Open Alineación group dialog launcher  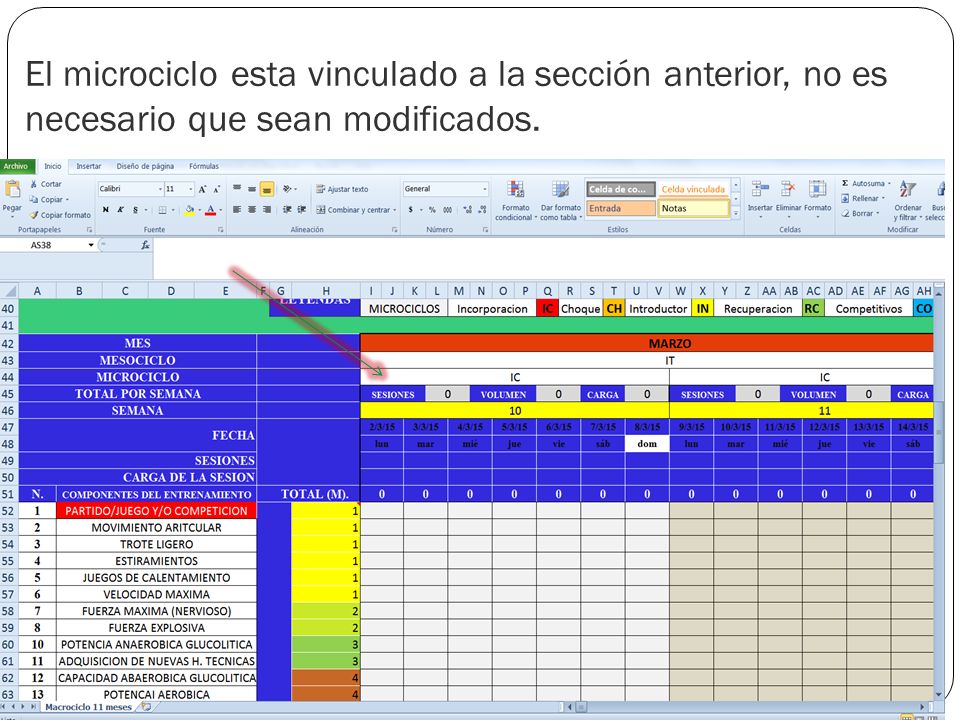click(x=395, y=230)
